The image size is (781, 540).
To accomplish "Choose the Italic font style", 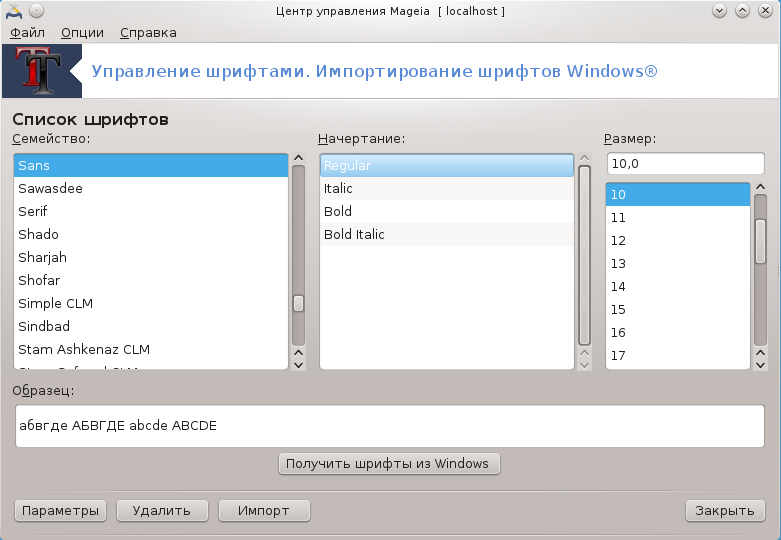I will click(x=447, y=188).
